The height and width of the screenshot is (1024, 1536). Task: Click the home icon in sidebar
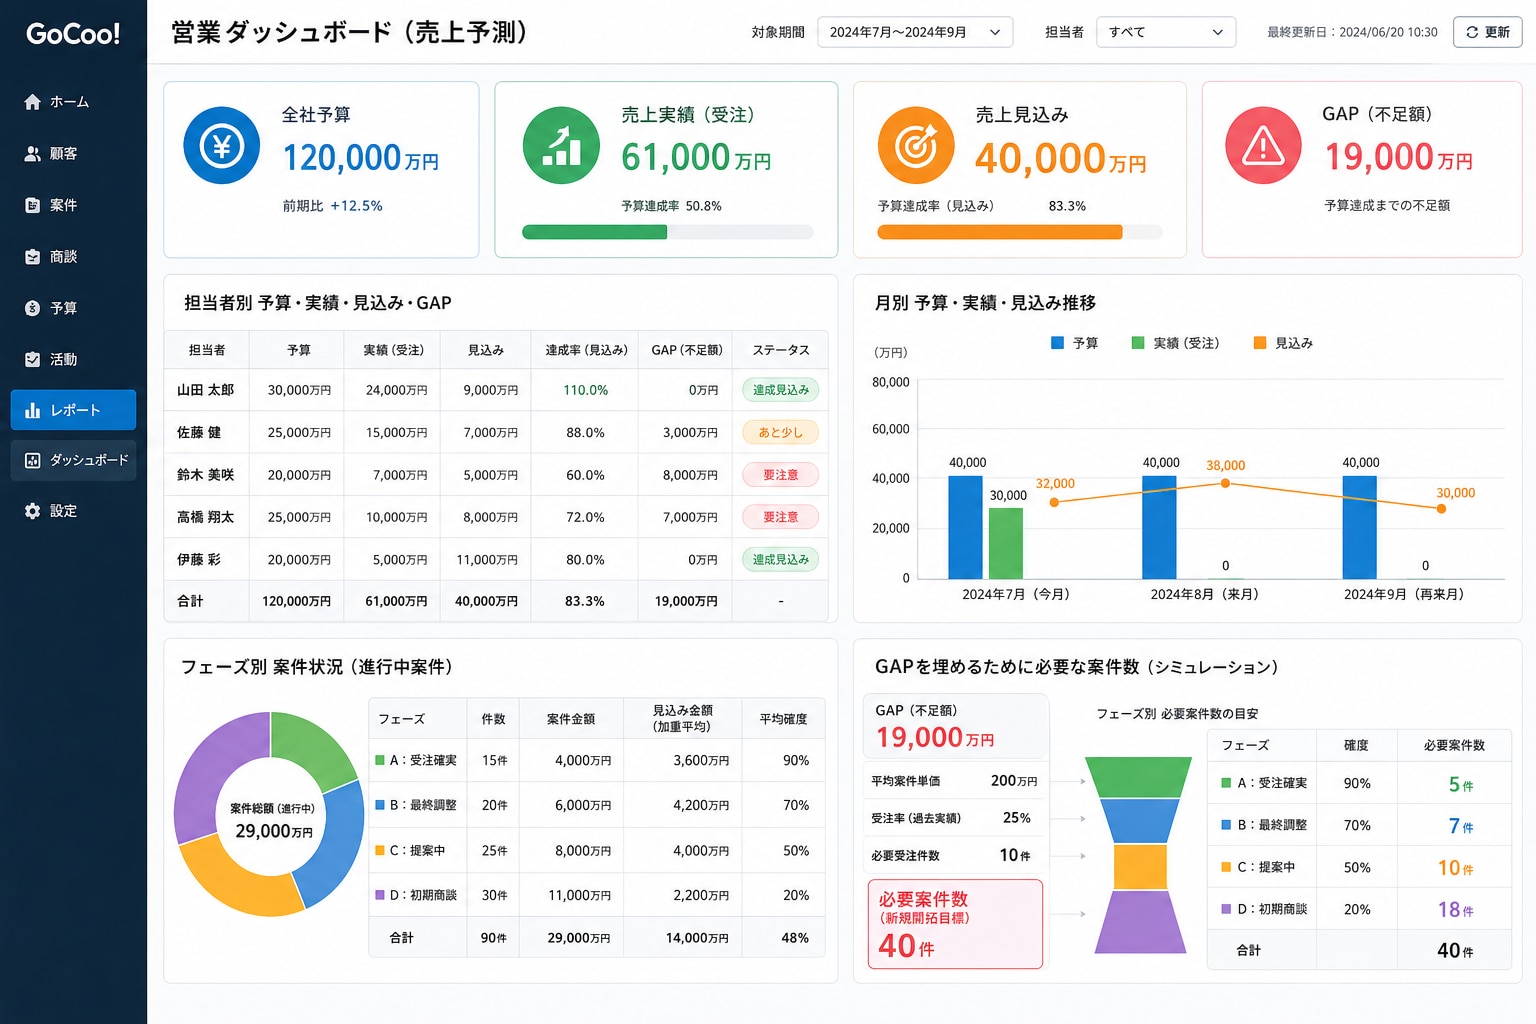click(x=33, y=102)
